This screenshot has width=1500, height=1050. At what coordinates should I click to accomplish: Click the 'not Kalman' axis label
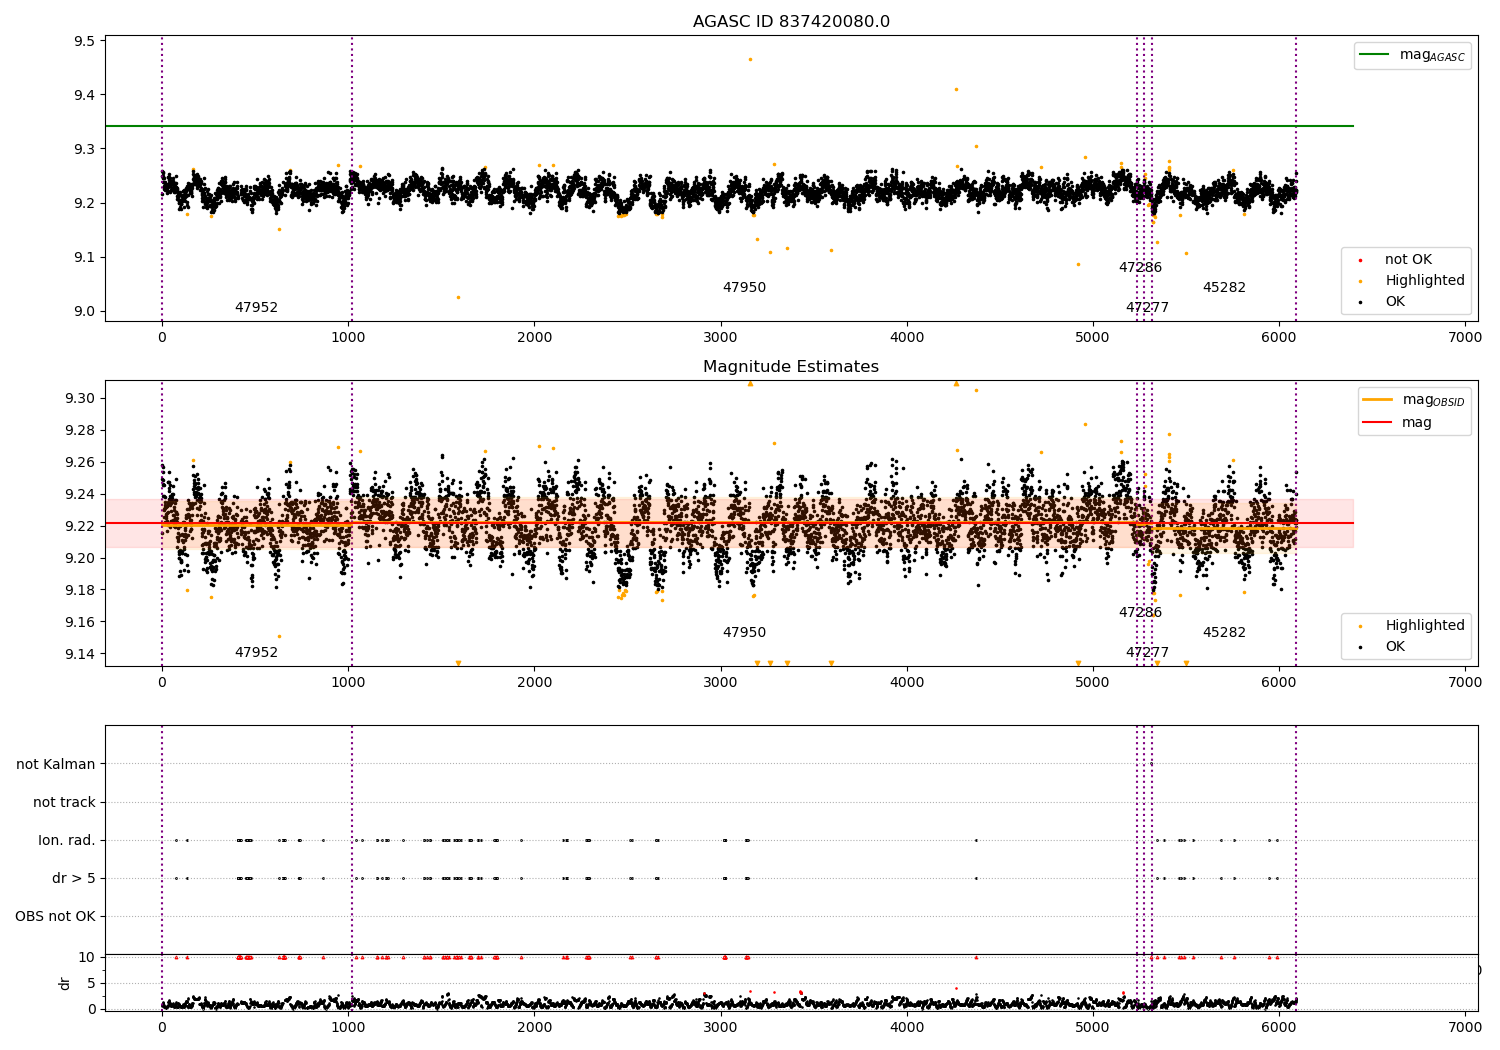(56, 765)
